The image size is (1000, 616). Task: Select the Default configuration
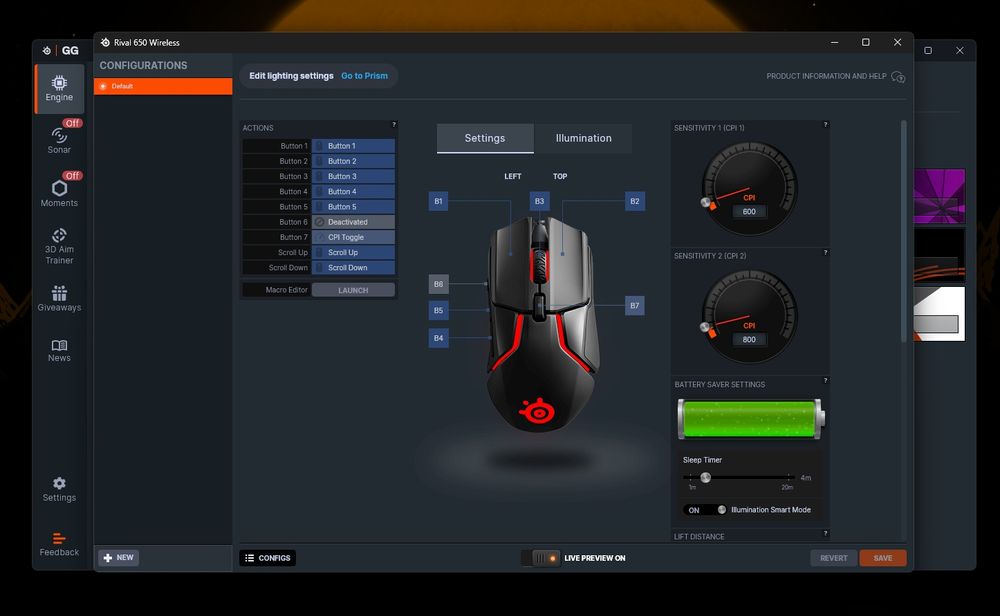163,86
